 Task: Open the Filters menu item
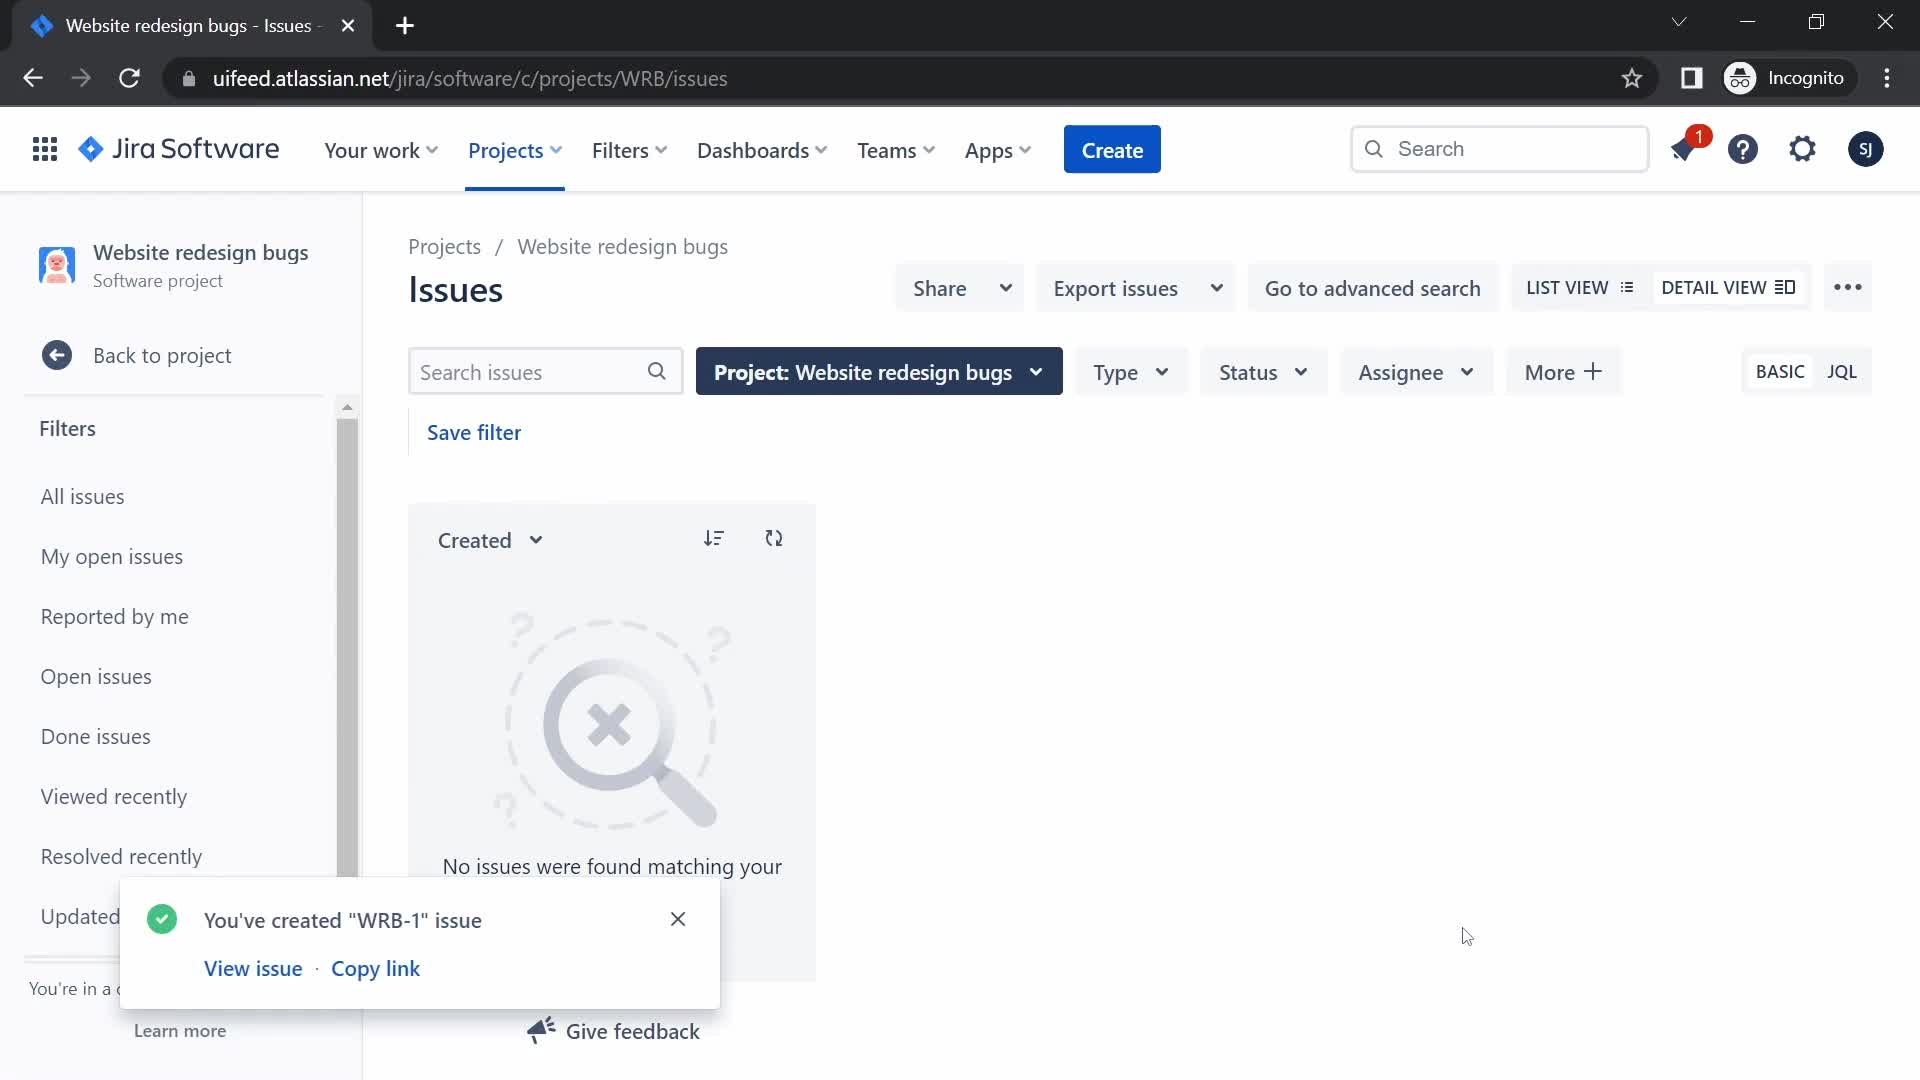(620, 149)
